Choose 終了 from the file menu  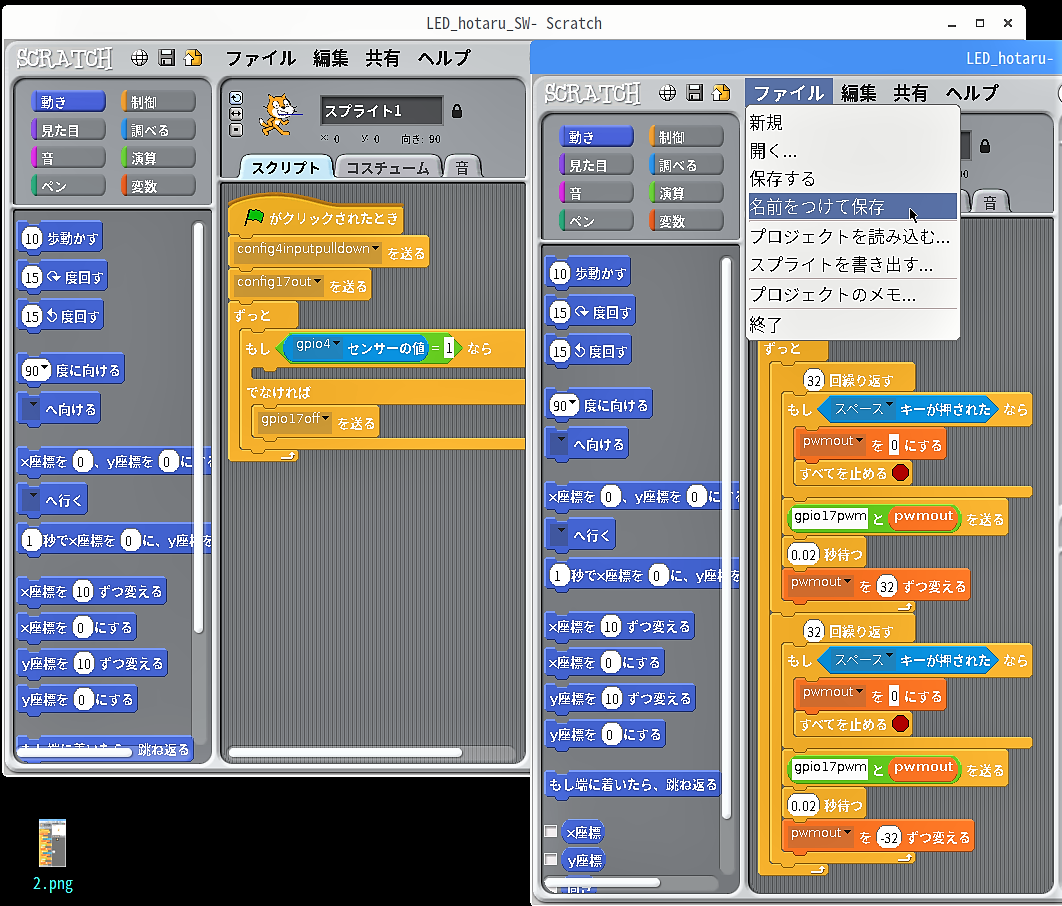(x=853, y=324)
